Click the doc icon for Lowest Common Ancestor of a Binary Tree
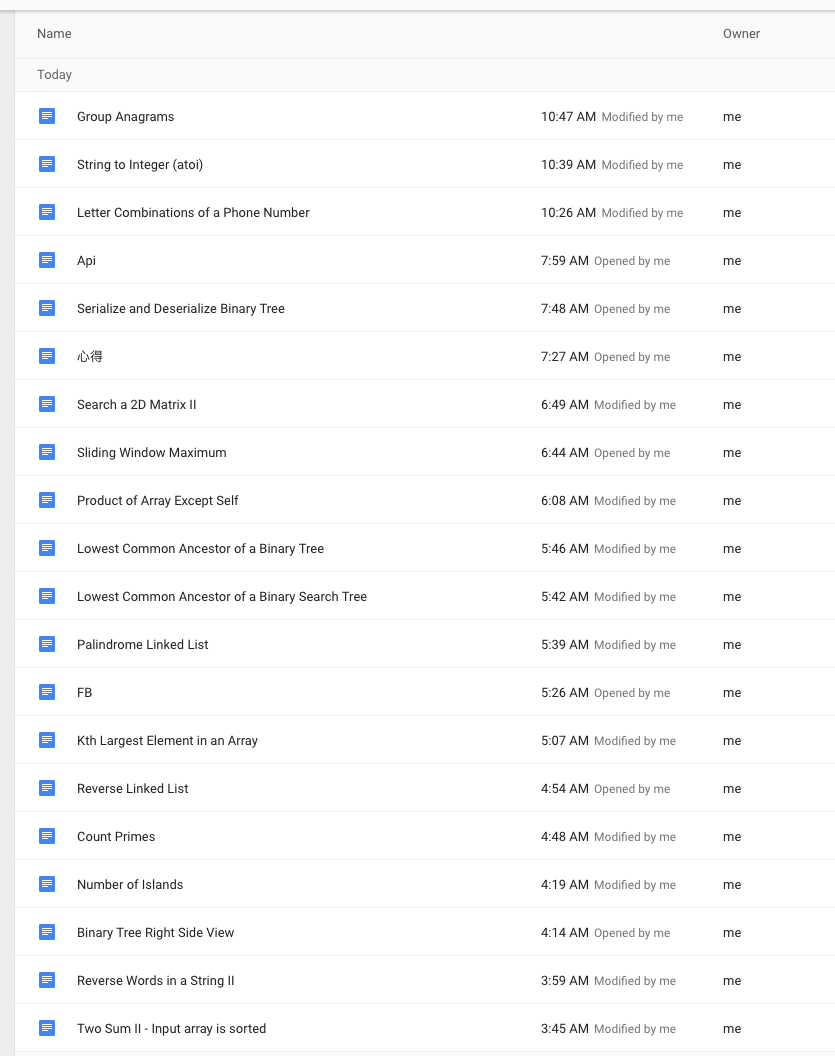This screenshot has width=835, height=1056. click(x=46, y=548)
